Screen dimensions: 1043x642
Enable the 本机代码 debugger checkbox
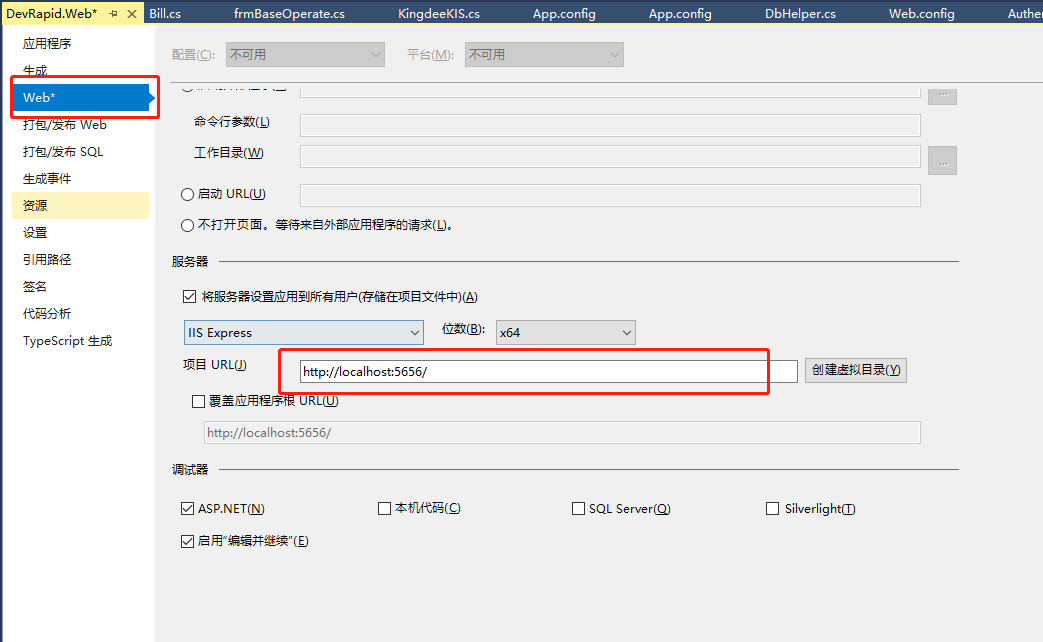coord(384,508)
